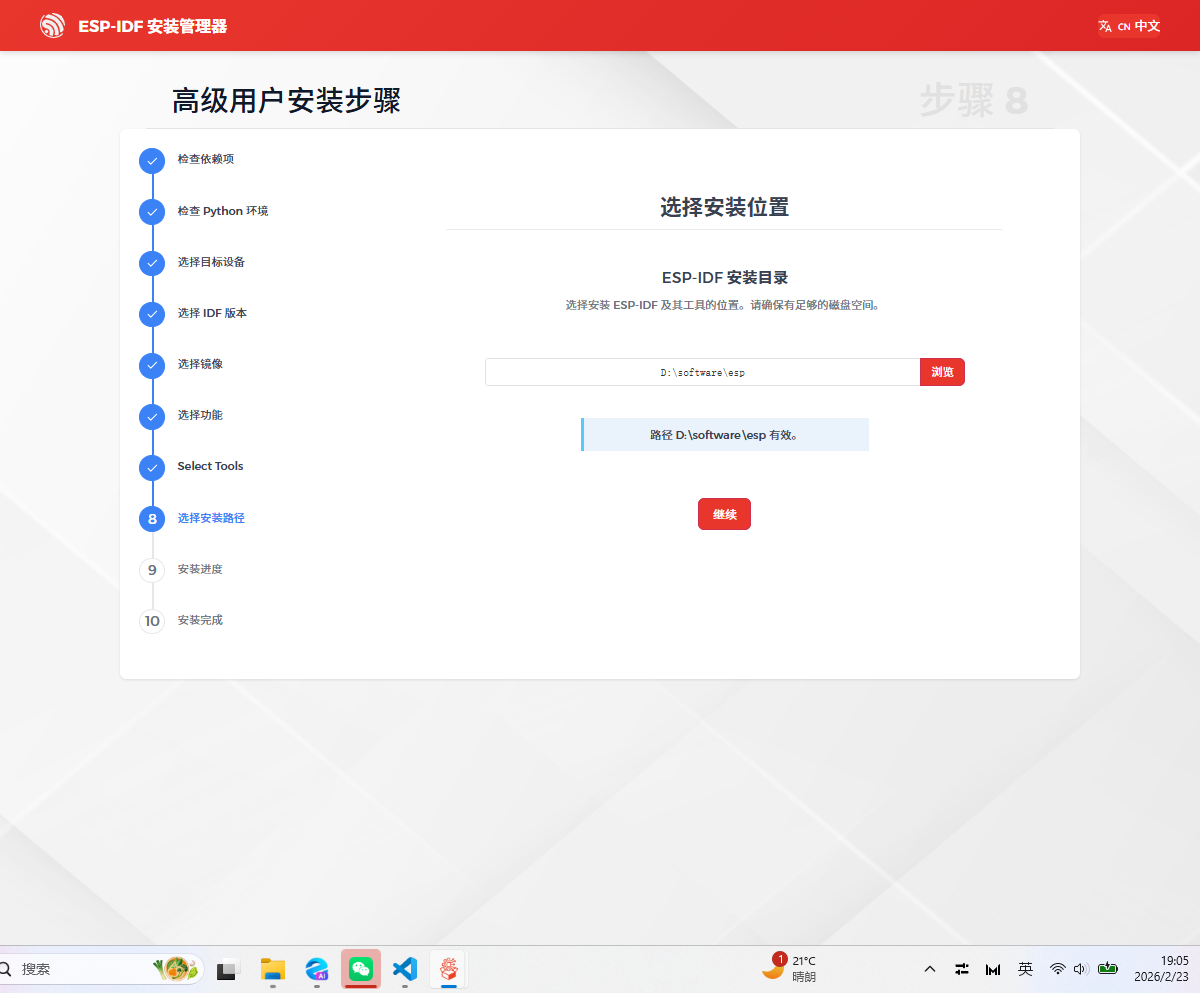Go to the 选择目标设备 step label
Screen dimensions: 1200x993
coord(211,262)
